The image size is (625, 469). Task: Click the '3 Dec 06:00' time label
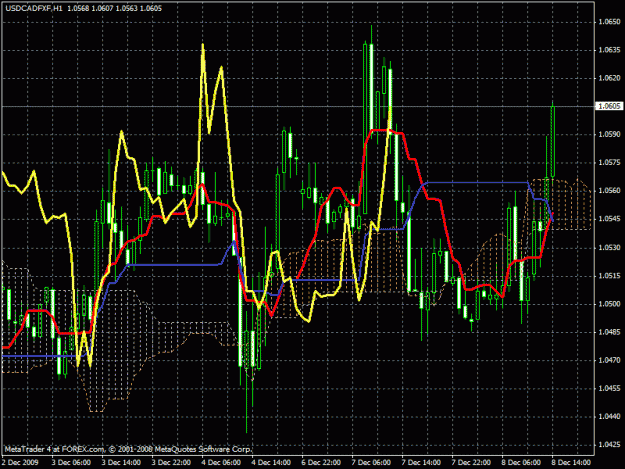[71, 463]
